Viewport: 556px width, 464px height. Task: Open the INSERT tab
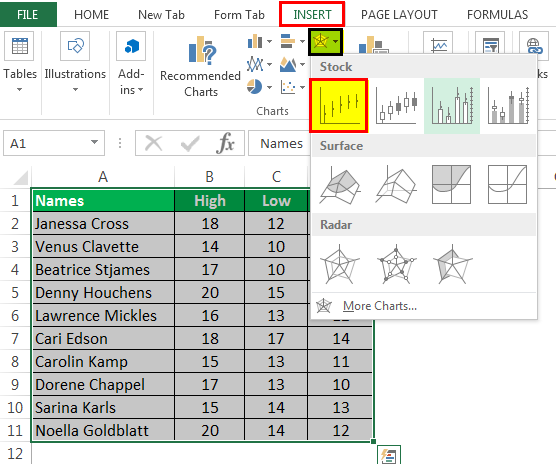[x=312, y=15]
